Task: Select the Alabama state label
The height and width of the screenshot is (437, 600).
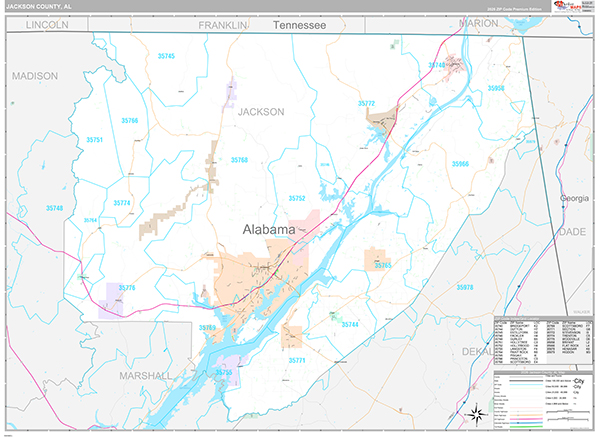Action: tap(269, 230)
